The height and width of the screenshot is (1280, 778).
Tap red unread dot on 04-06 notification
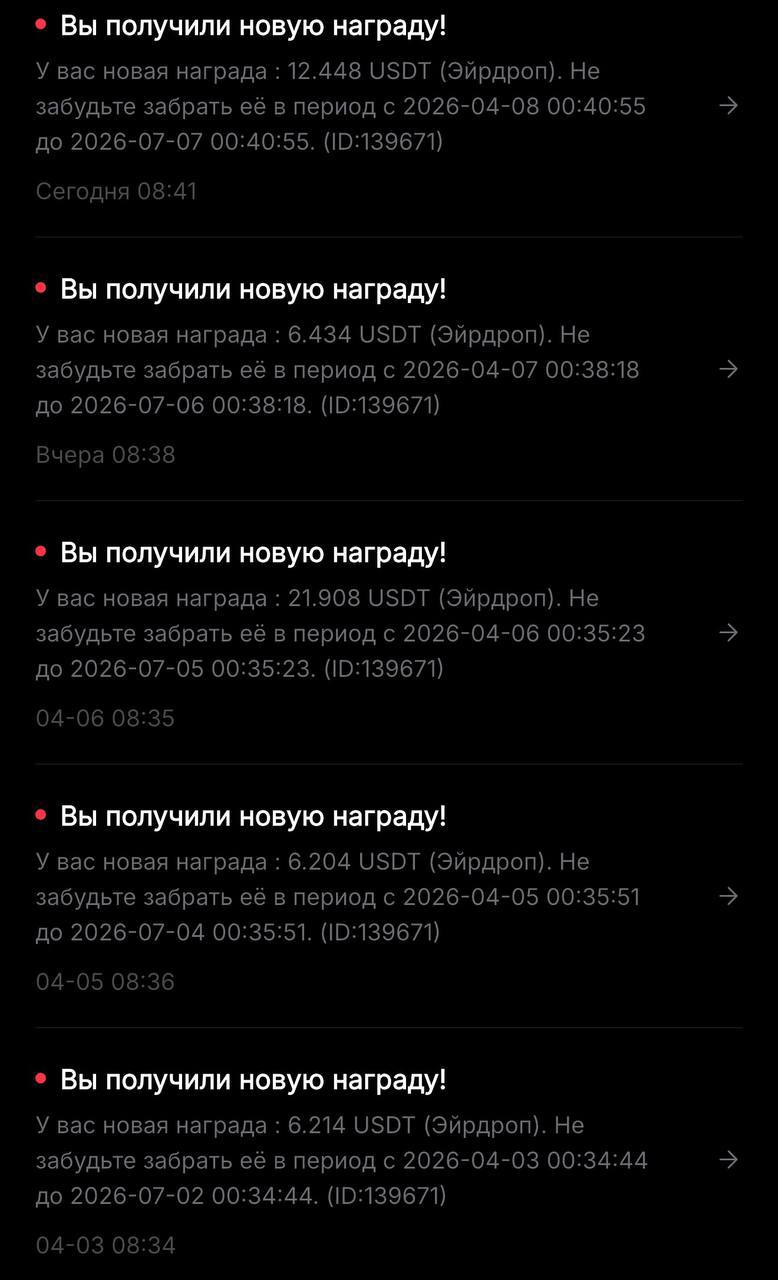tap(41, 551)
